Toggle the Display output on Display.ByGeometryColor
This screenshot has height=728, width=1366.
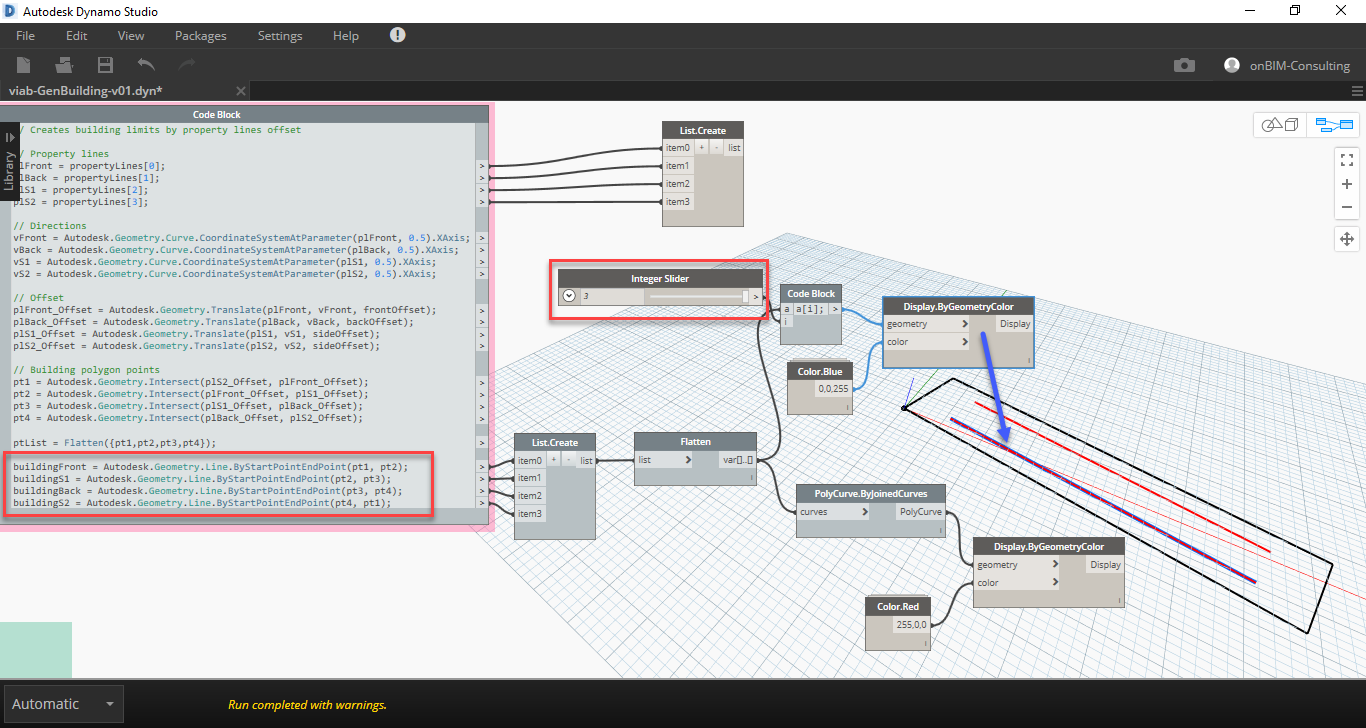1014,323
